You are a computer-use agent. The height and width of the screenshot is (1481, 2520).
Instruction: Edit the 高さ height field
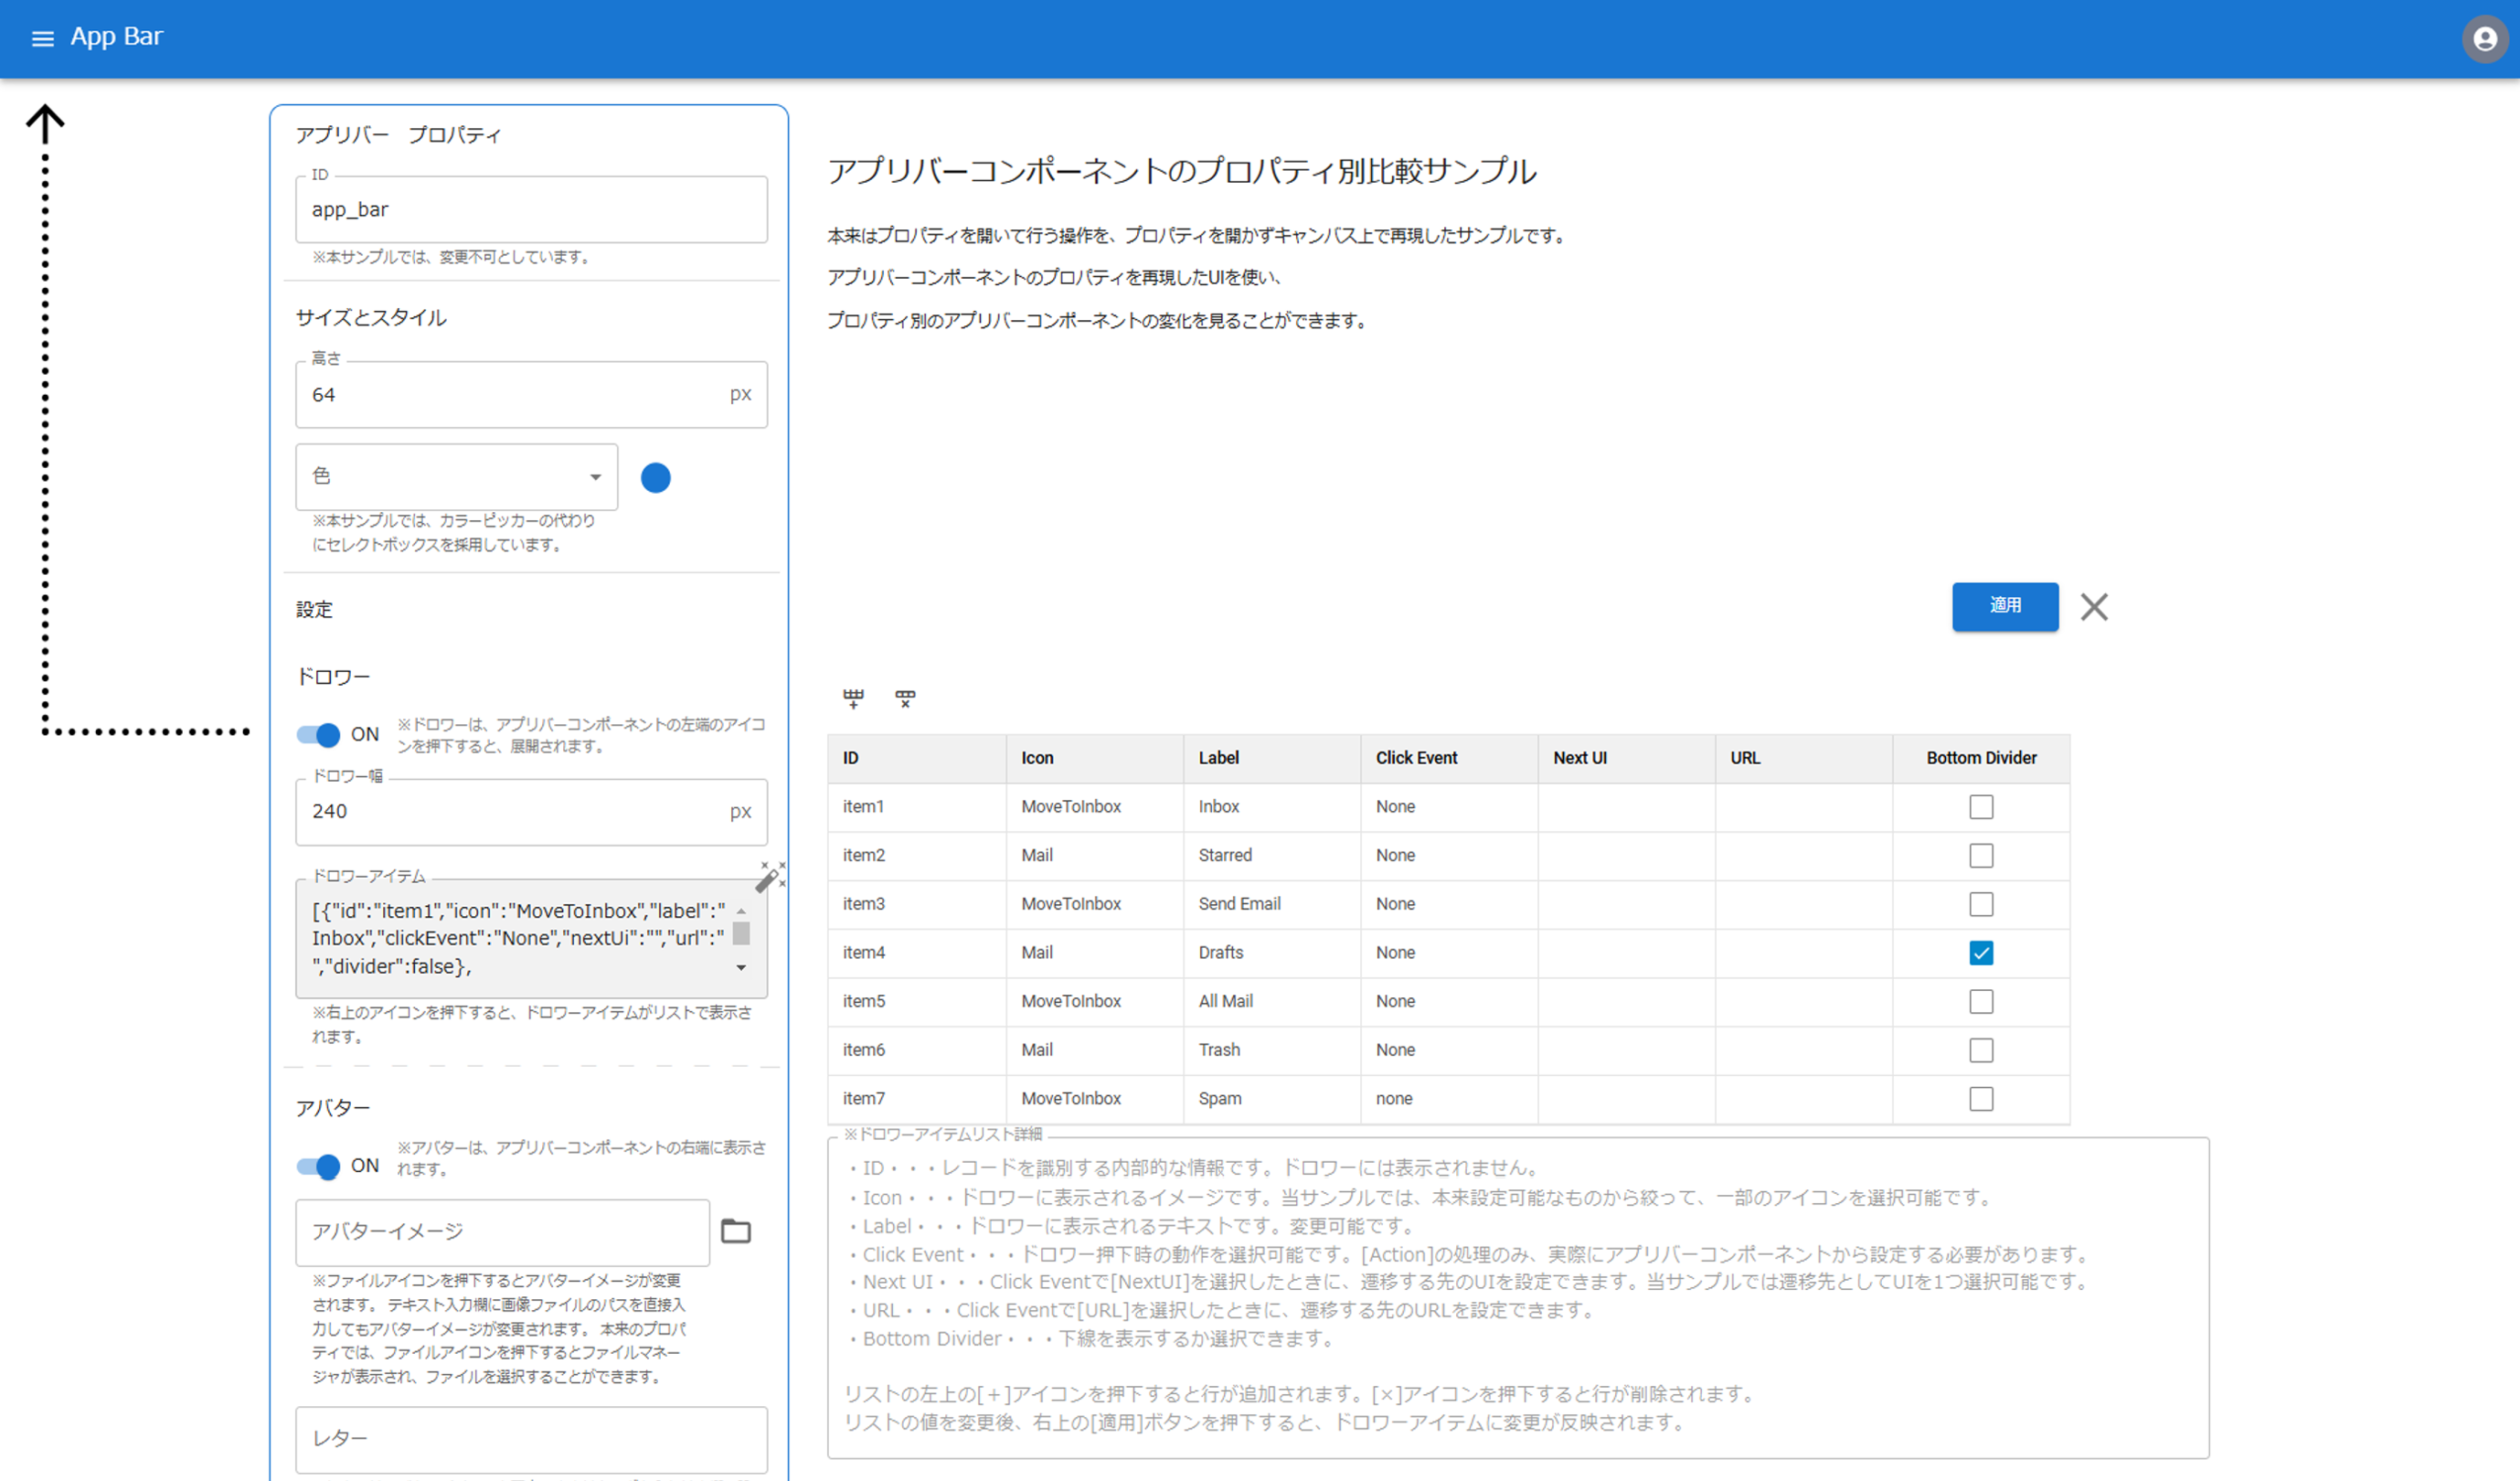point(531,395)
